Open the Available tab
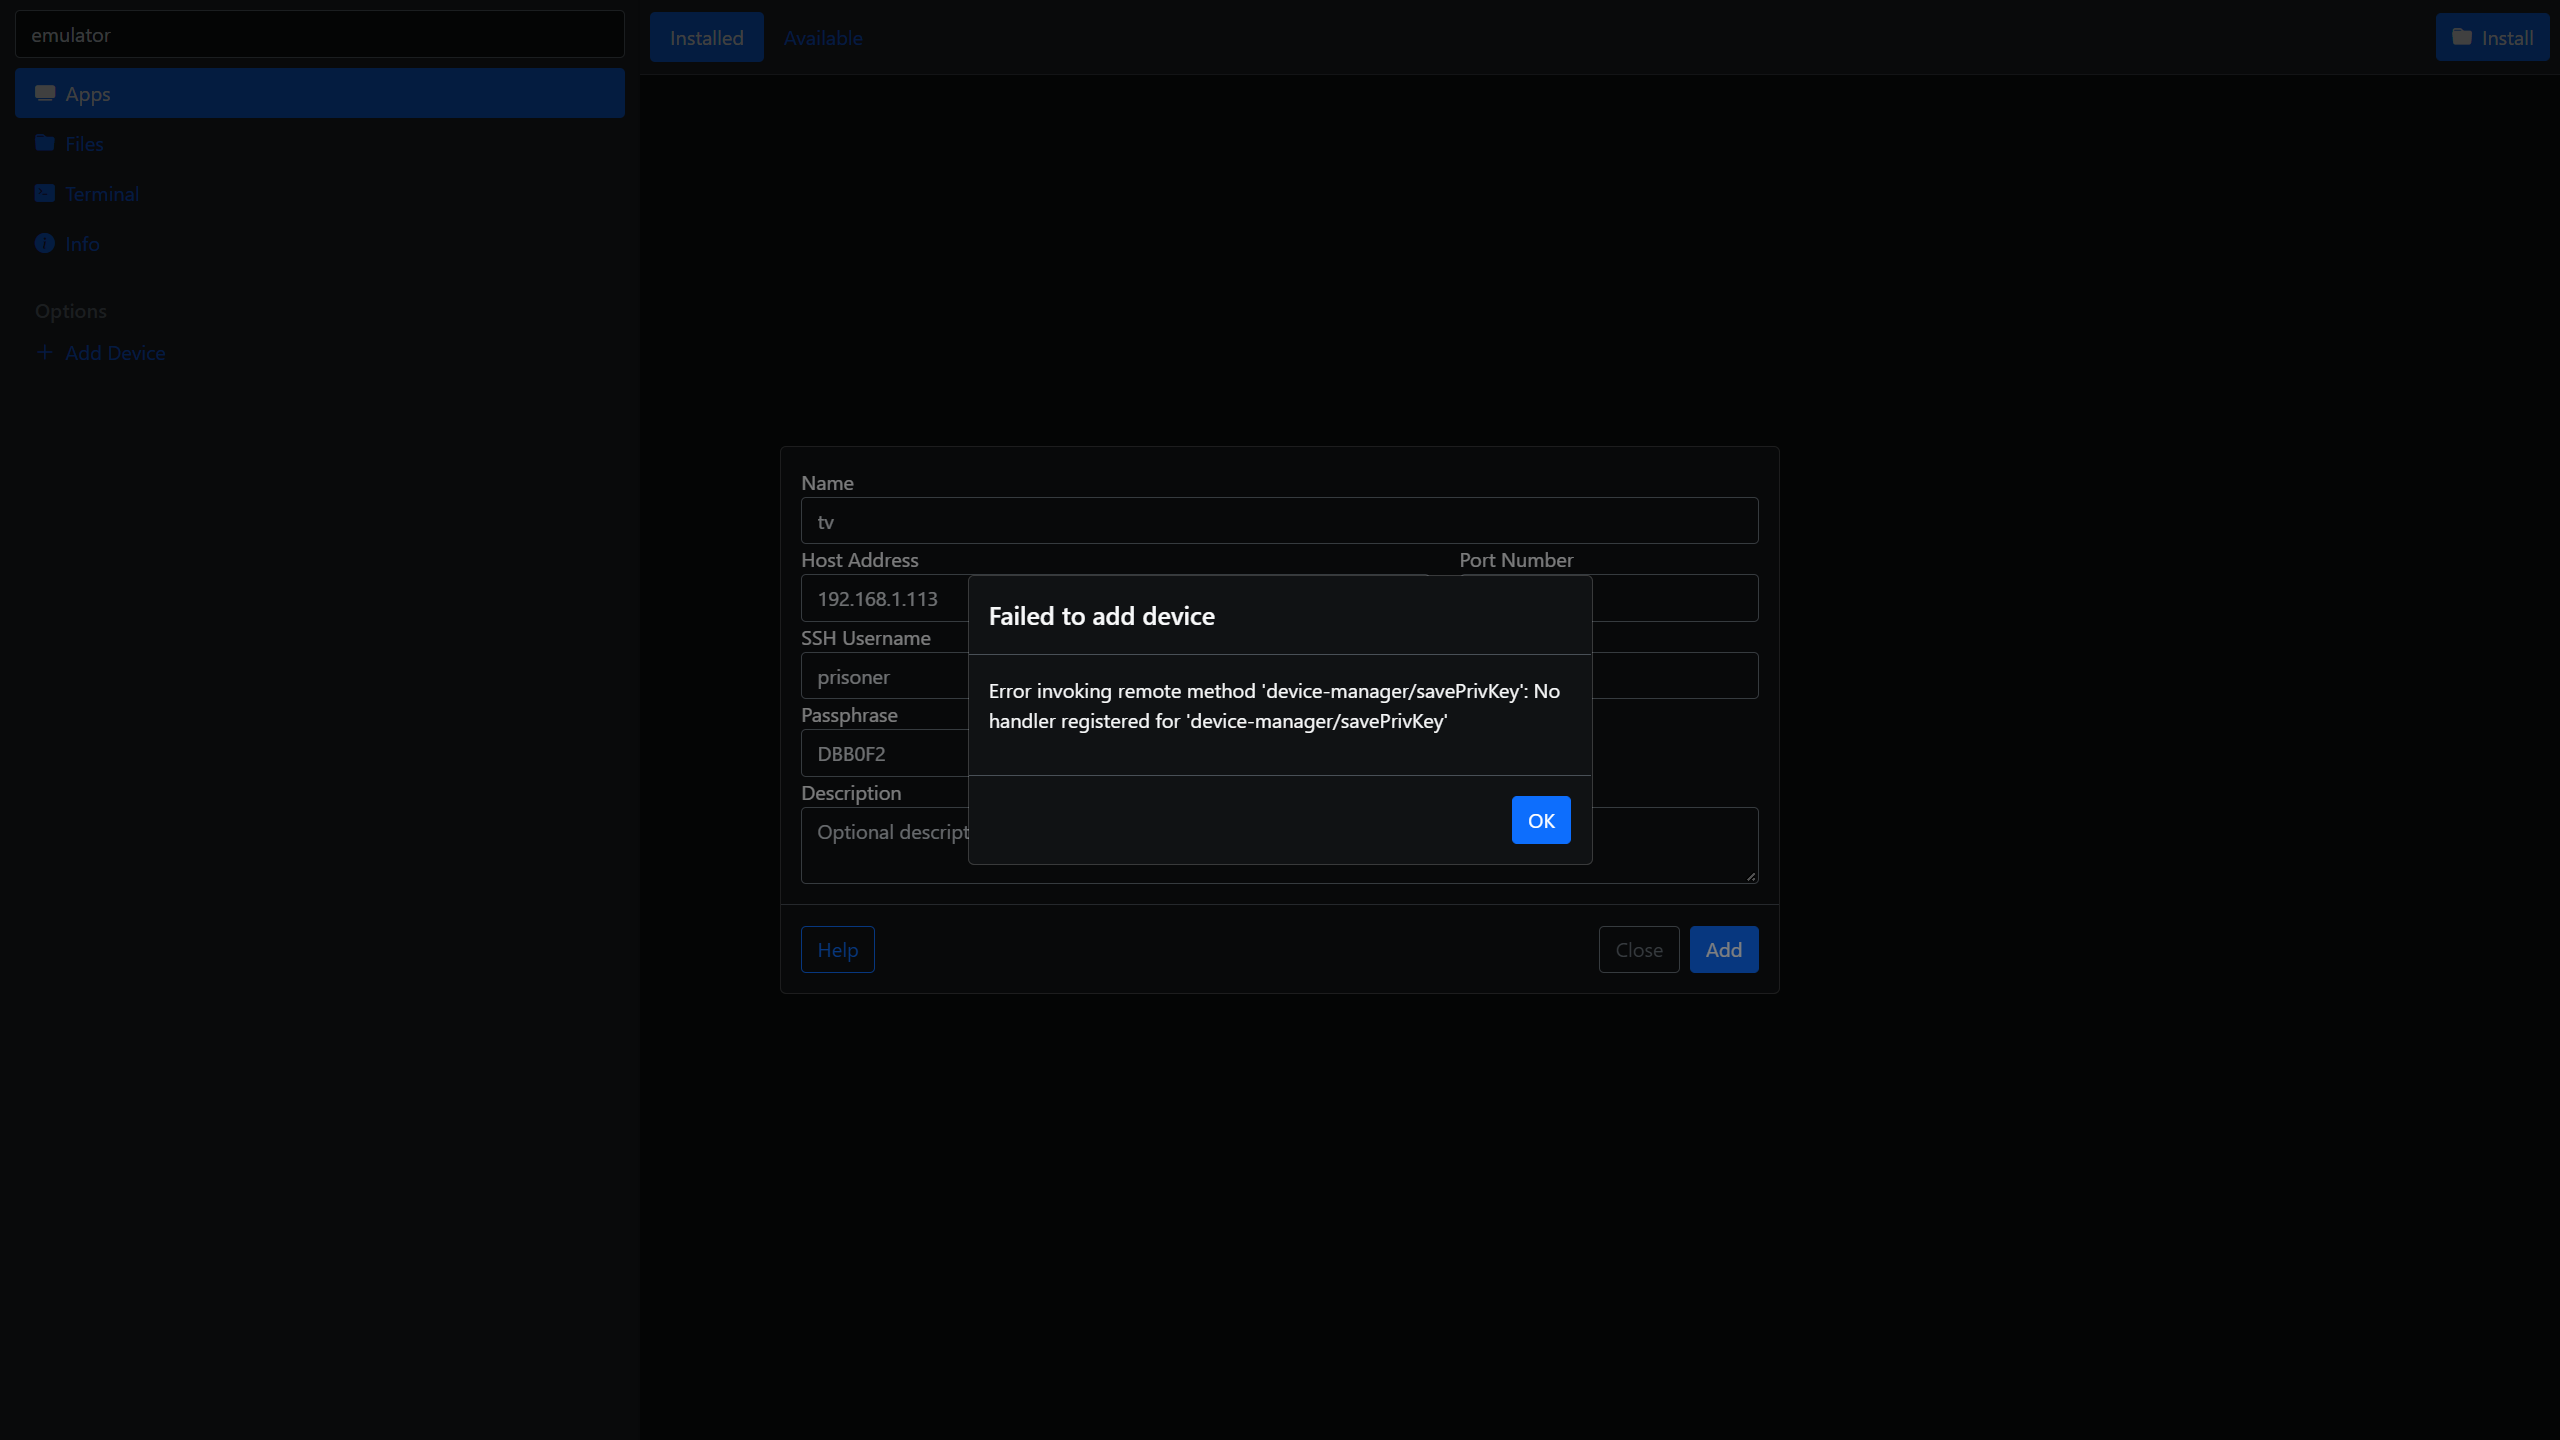The image size is (2560, 1440). [822, 38]
